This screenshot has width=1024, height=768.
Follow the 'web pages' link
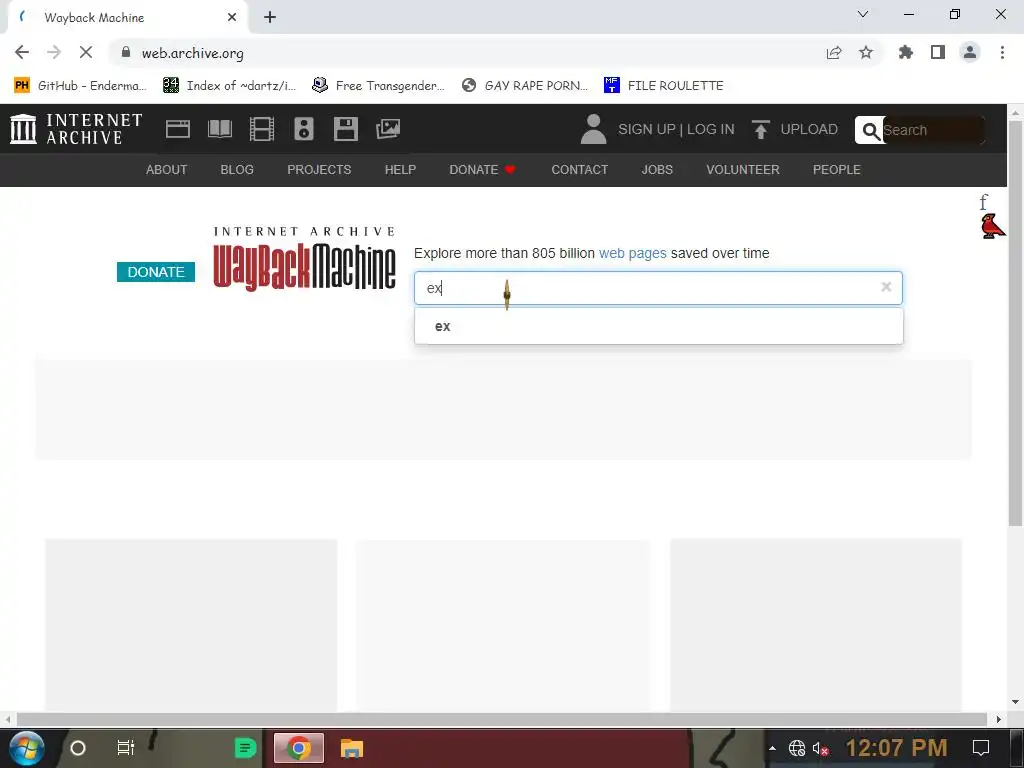[x=632, y=253]
